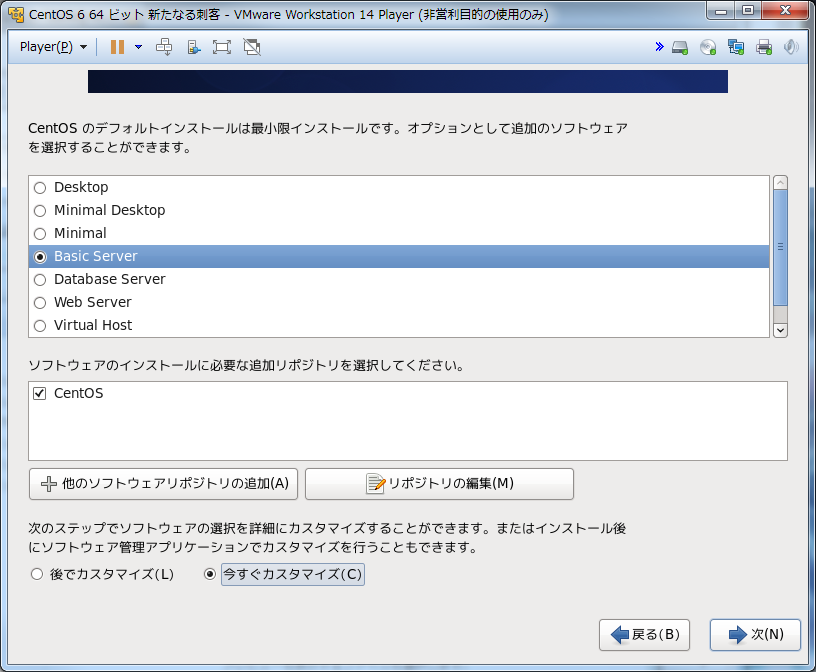Click the network adapter device icon
The height and width of the screenshot is (672, 816).
coord(736,47)
